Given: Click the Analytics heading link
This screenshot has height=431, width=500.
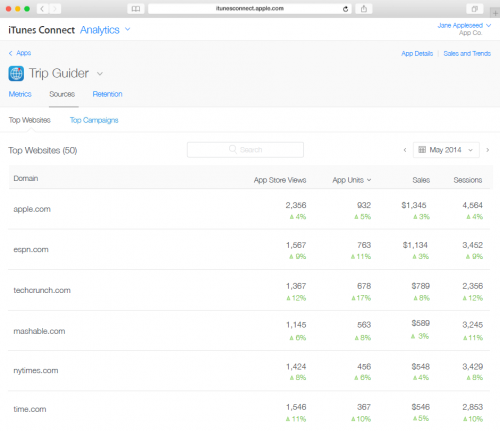Looking at the screenshot, I should [x=100, y=30].
